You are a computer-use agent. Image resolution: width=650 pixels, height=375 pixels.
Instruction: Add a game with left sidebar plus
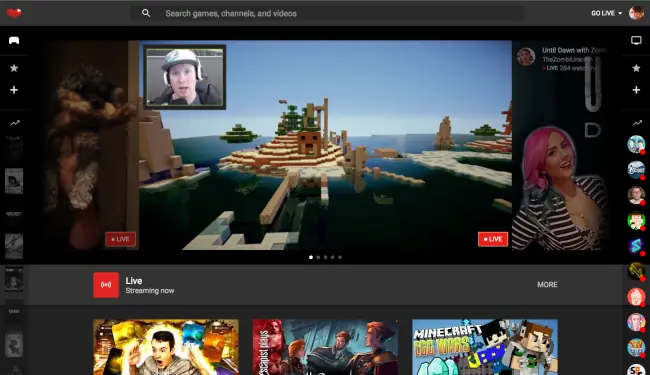click(x=14, y=90)
